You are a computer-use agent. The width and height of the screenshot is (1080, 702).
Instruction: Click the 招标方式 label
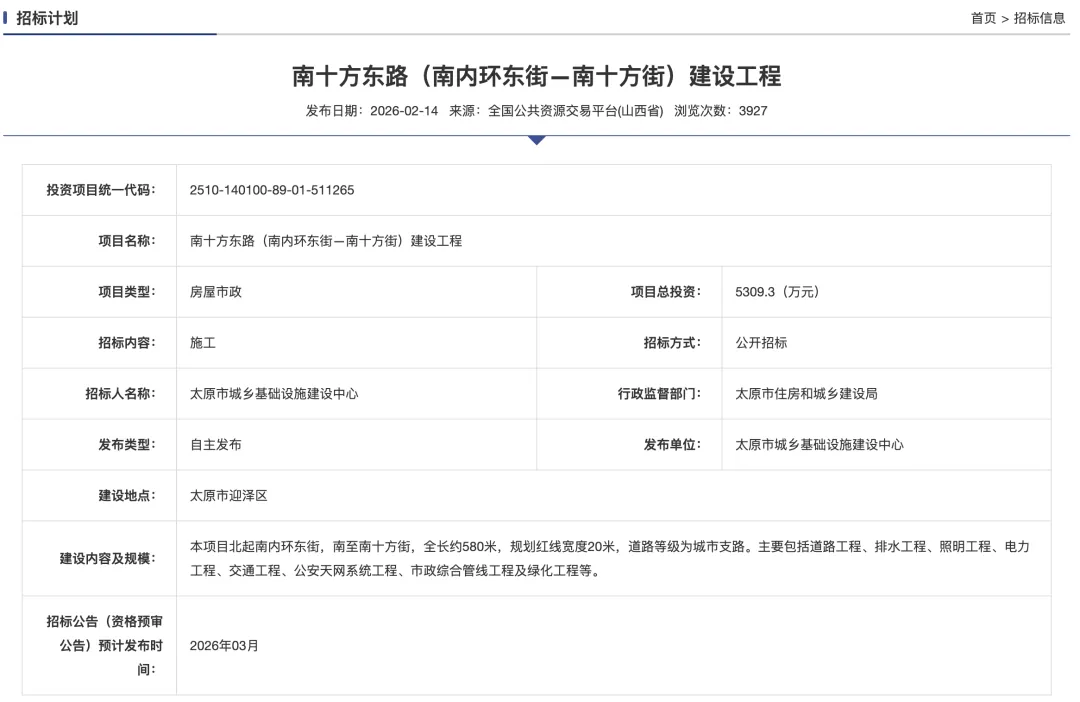click(672, 343)
